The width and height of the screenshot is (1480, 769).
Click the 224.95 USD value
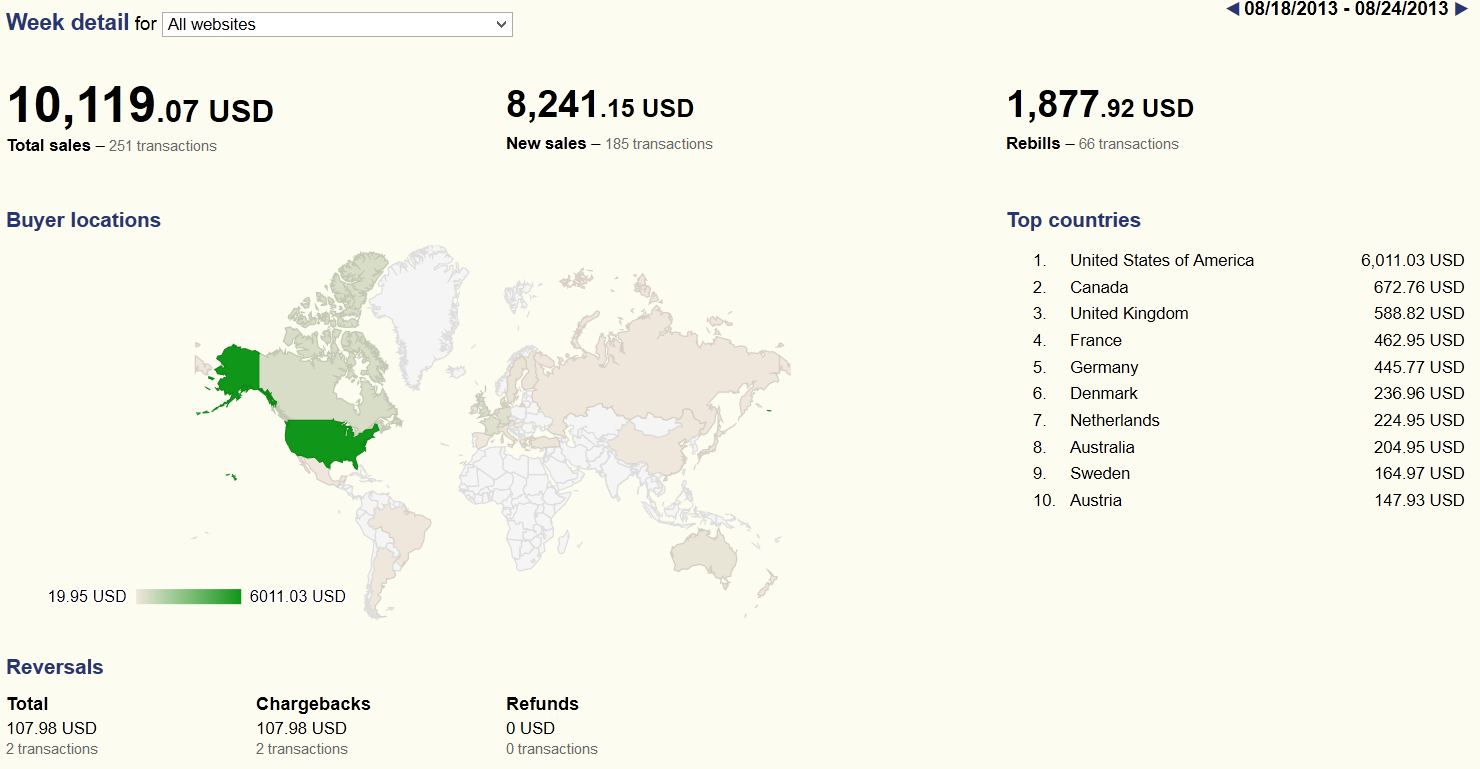pyautogui.click(x=1419, y=420)
